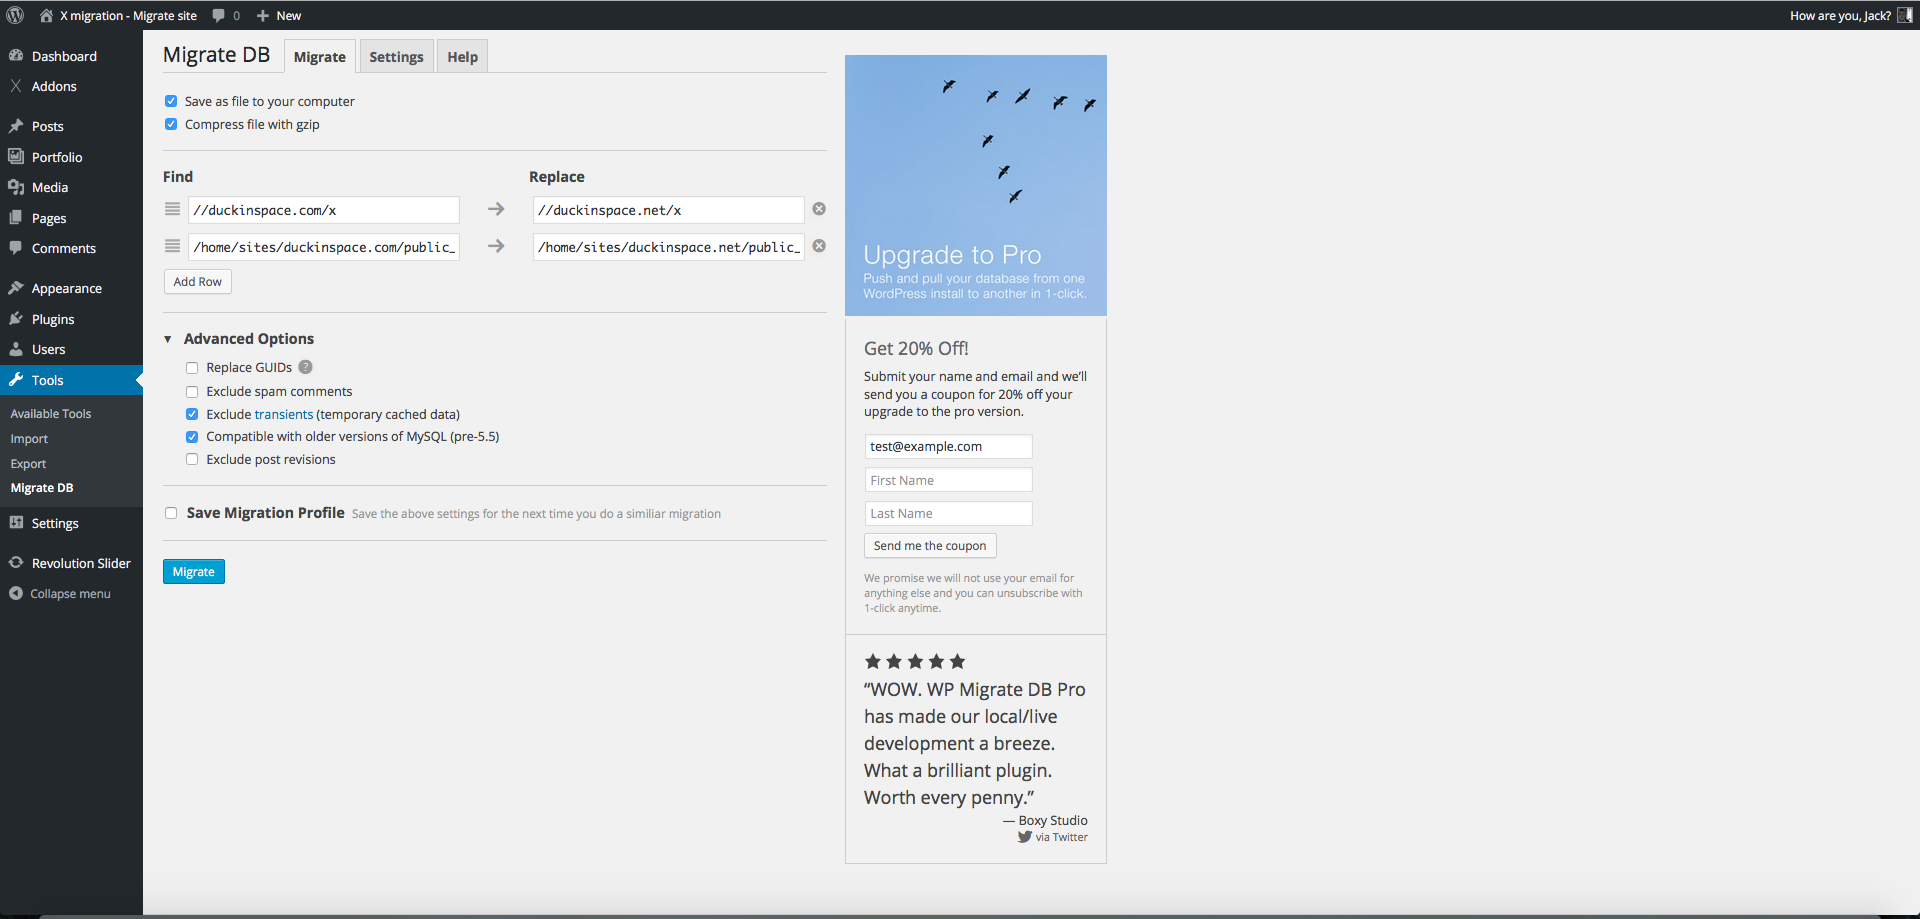Viewport: 1920px width, 919px height.
Task: Click the Portfolio icon in sidebar
Action: [x=16, y=157]
